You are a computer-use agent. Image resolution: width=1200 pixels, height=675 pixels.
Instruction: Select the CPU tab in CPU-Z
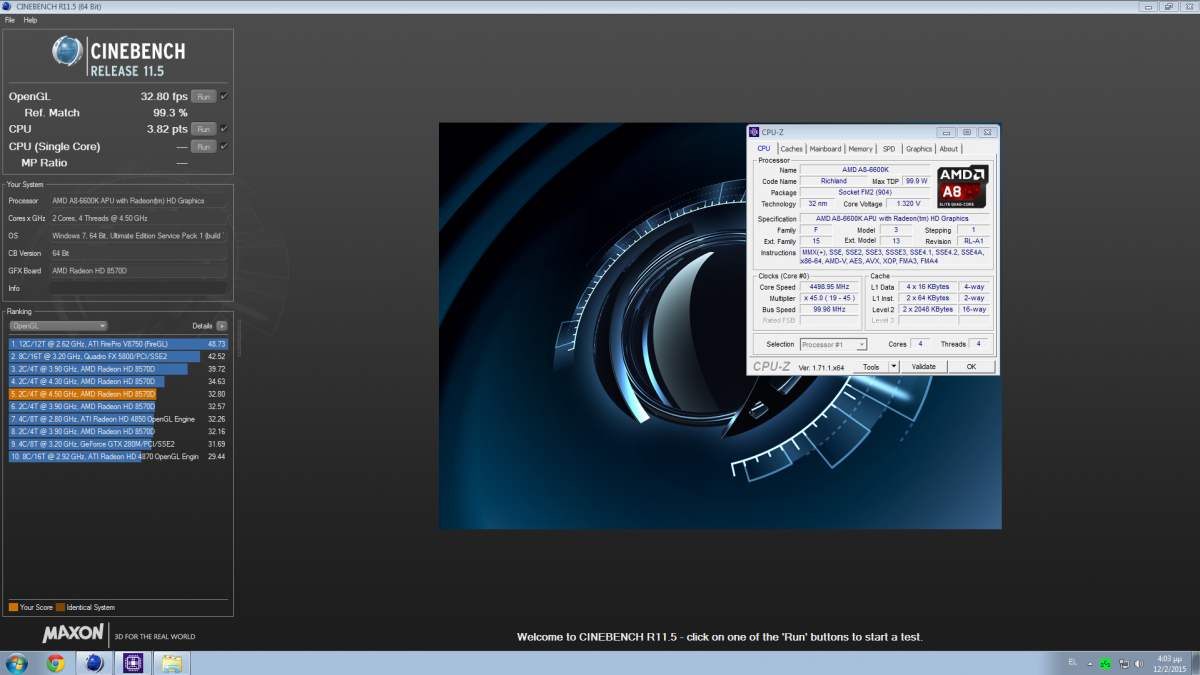point(764,148)
